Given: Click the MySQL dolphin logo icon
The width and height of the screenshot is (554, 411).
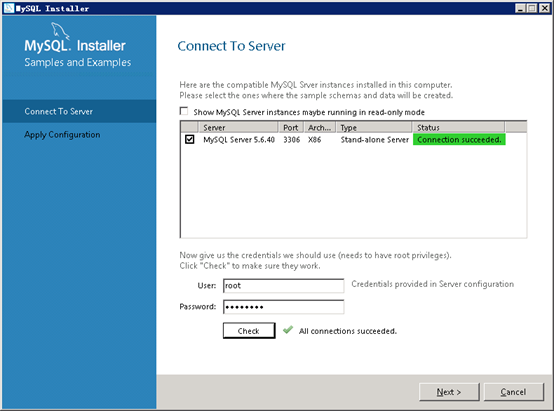Looking at the screenshot, I should [x=60, y=31].
